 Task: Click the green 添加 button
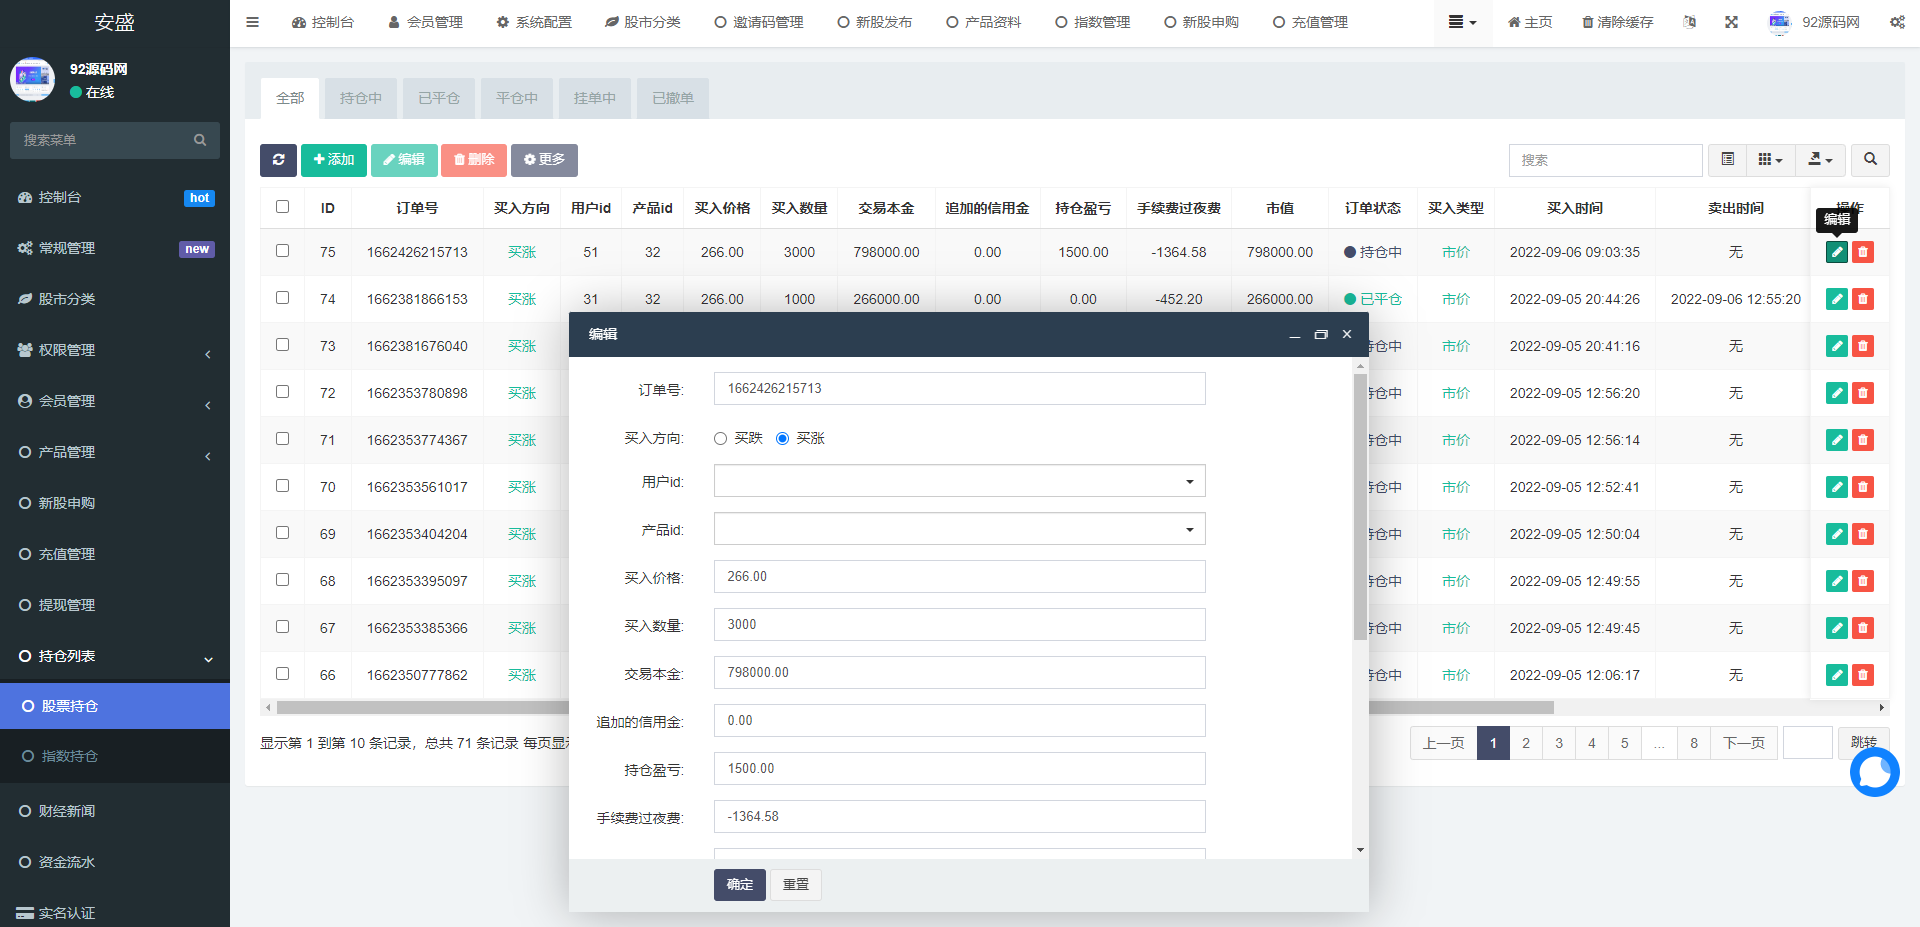click(333, 160)
